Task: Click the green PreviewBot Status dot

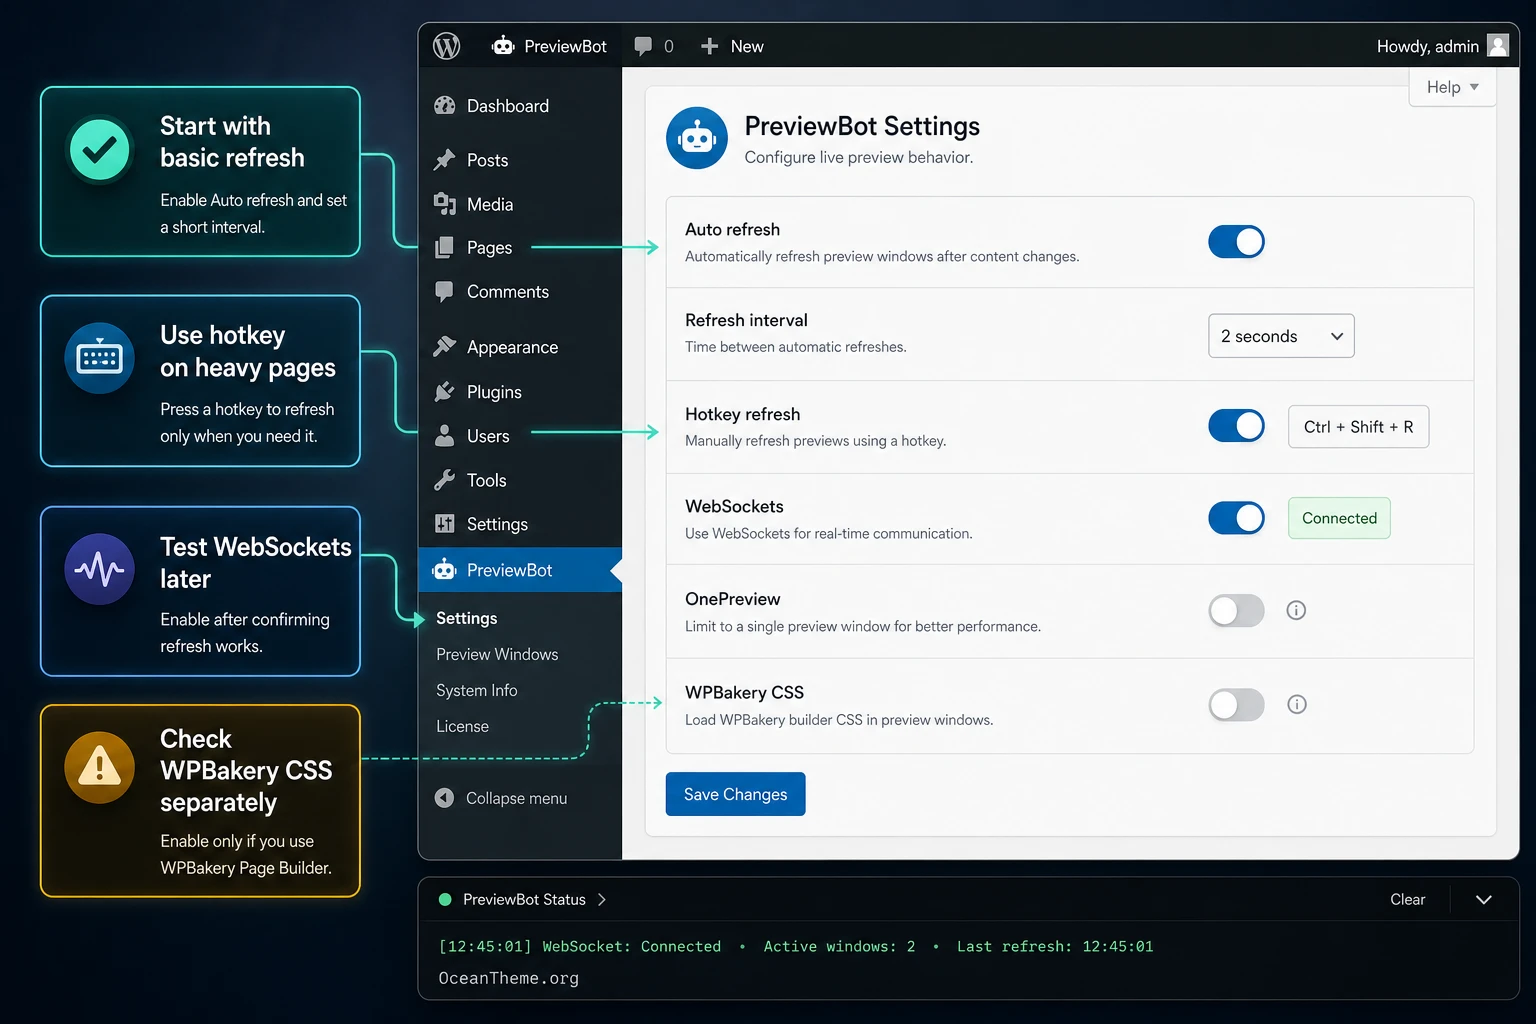Action: (445, 899)
